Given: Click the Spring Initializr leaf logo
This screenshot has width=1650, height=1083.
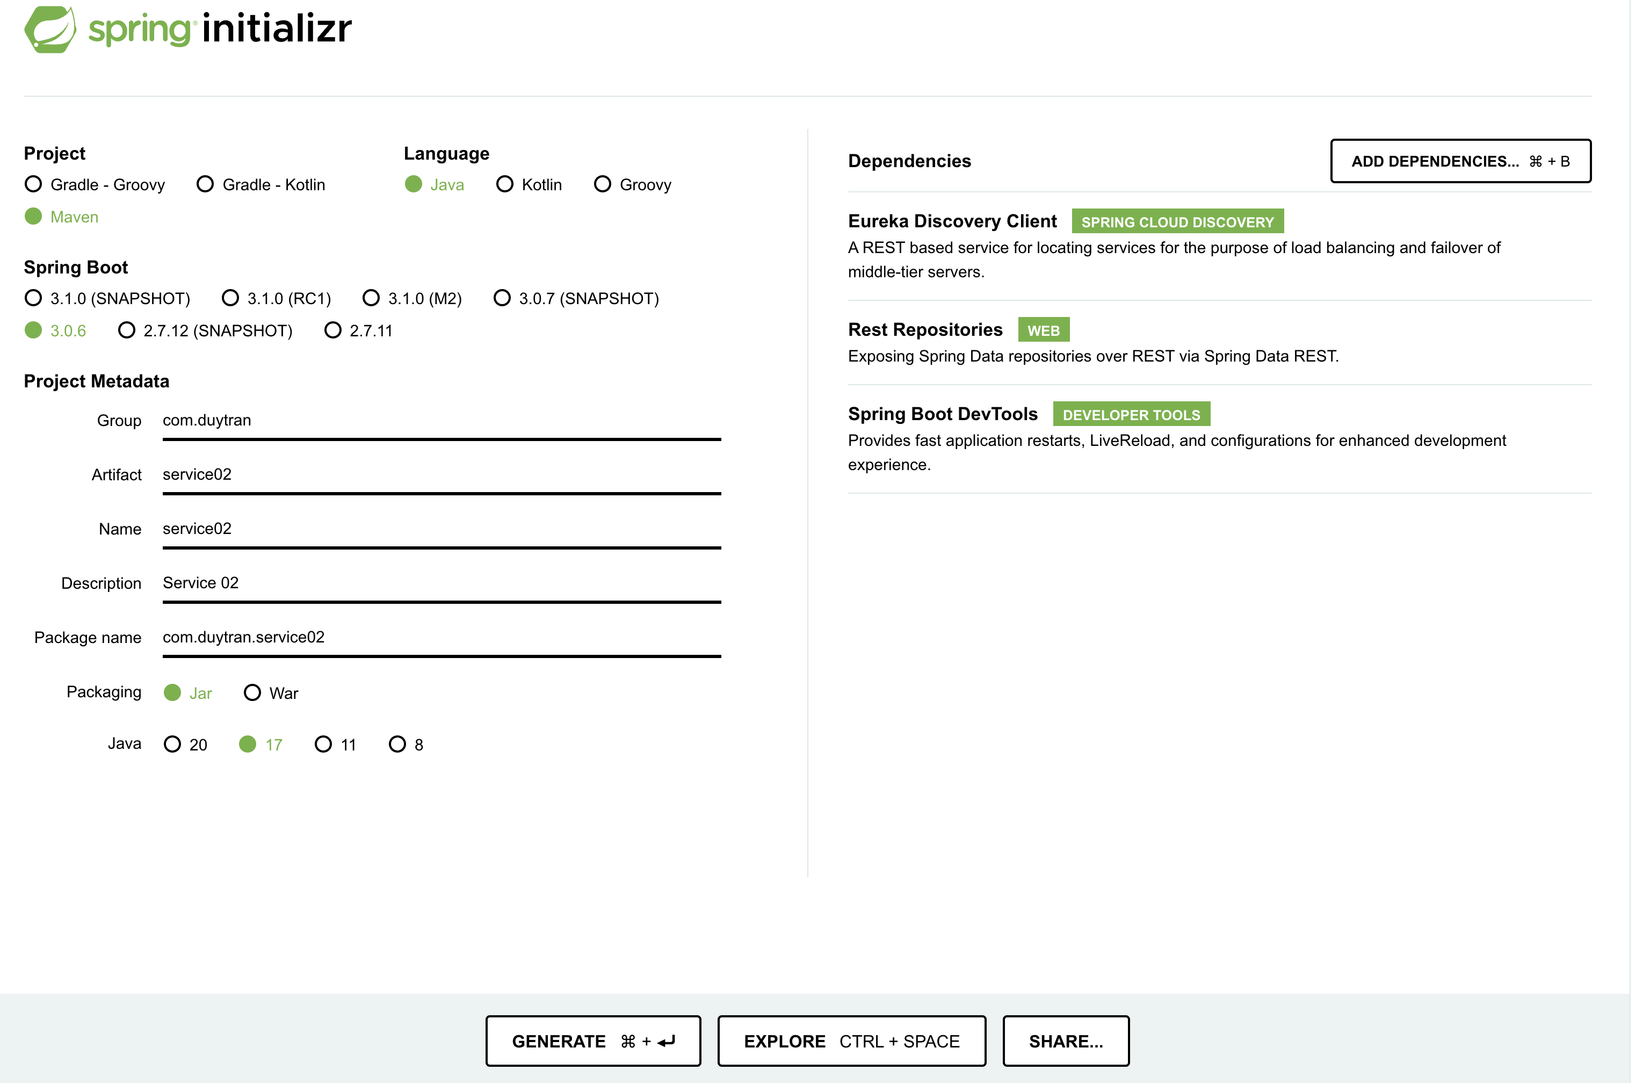Looking at the screenshot, I should pos(50,29).
